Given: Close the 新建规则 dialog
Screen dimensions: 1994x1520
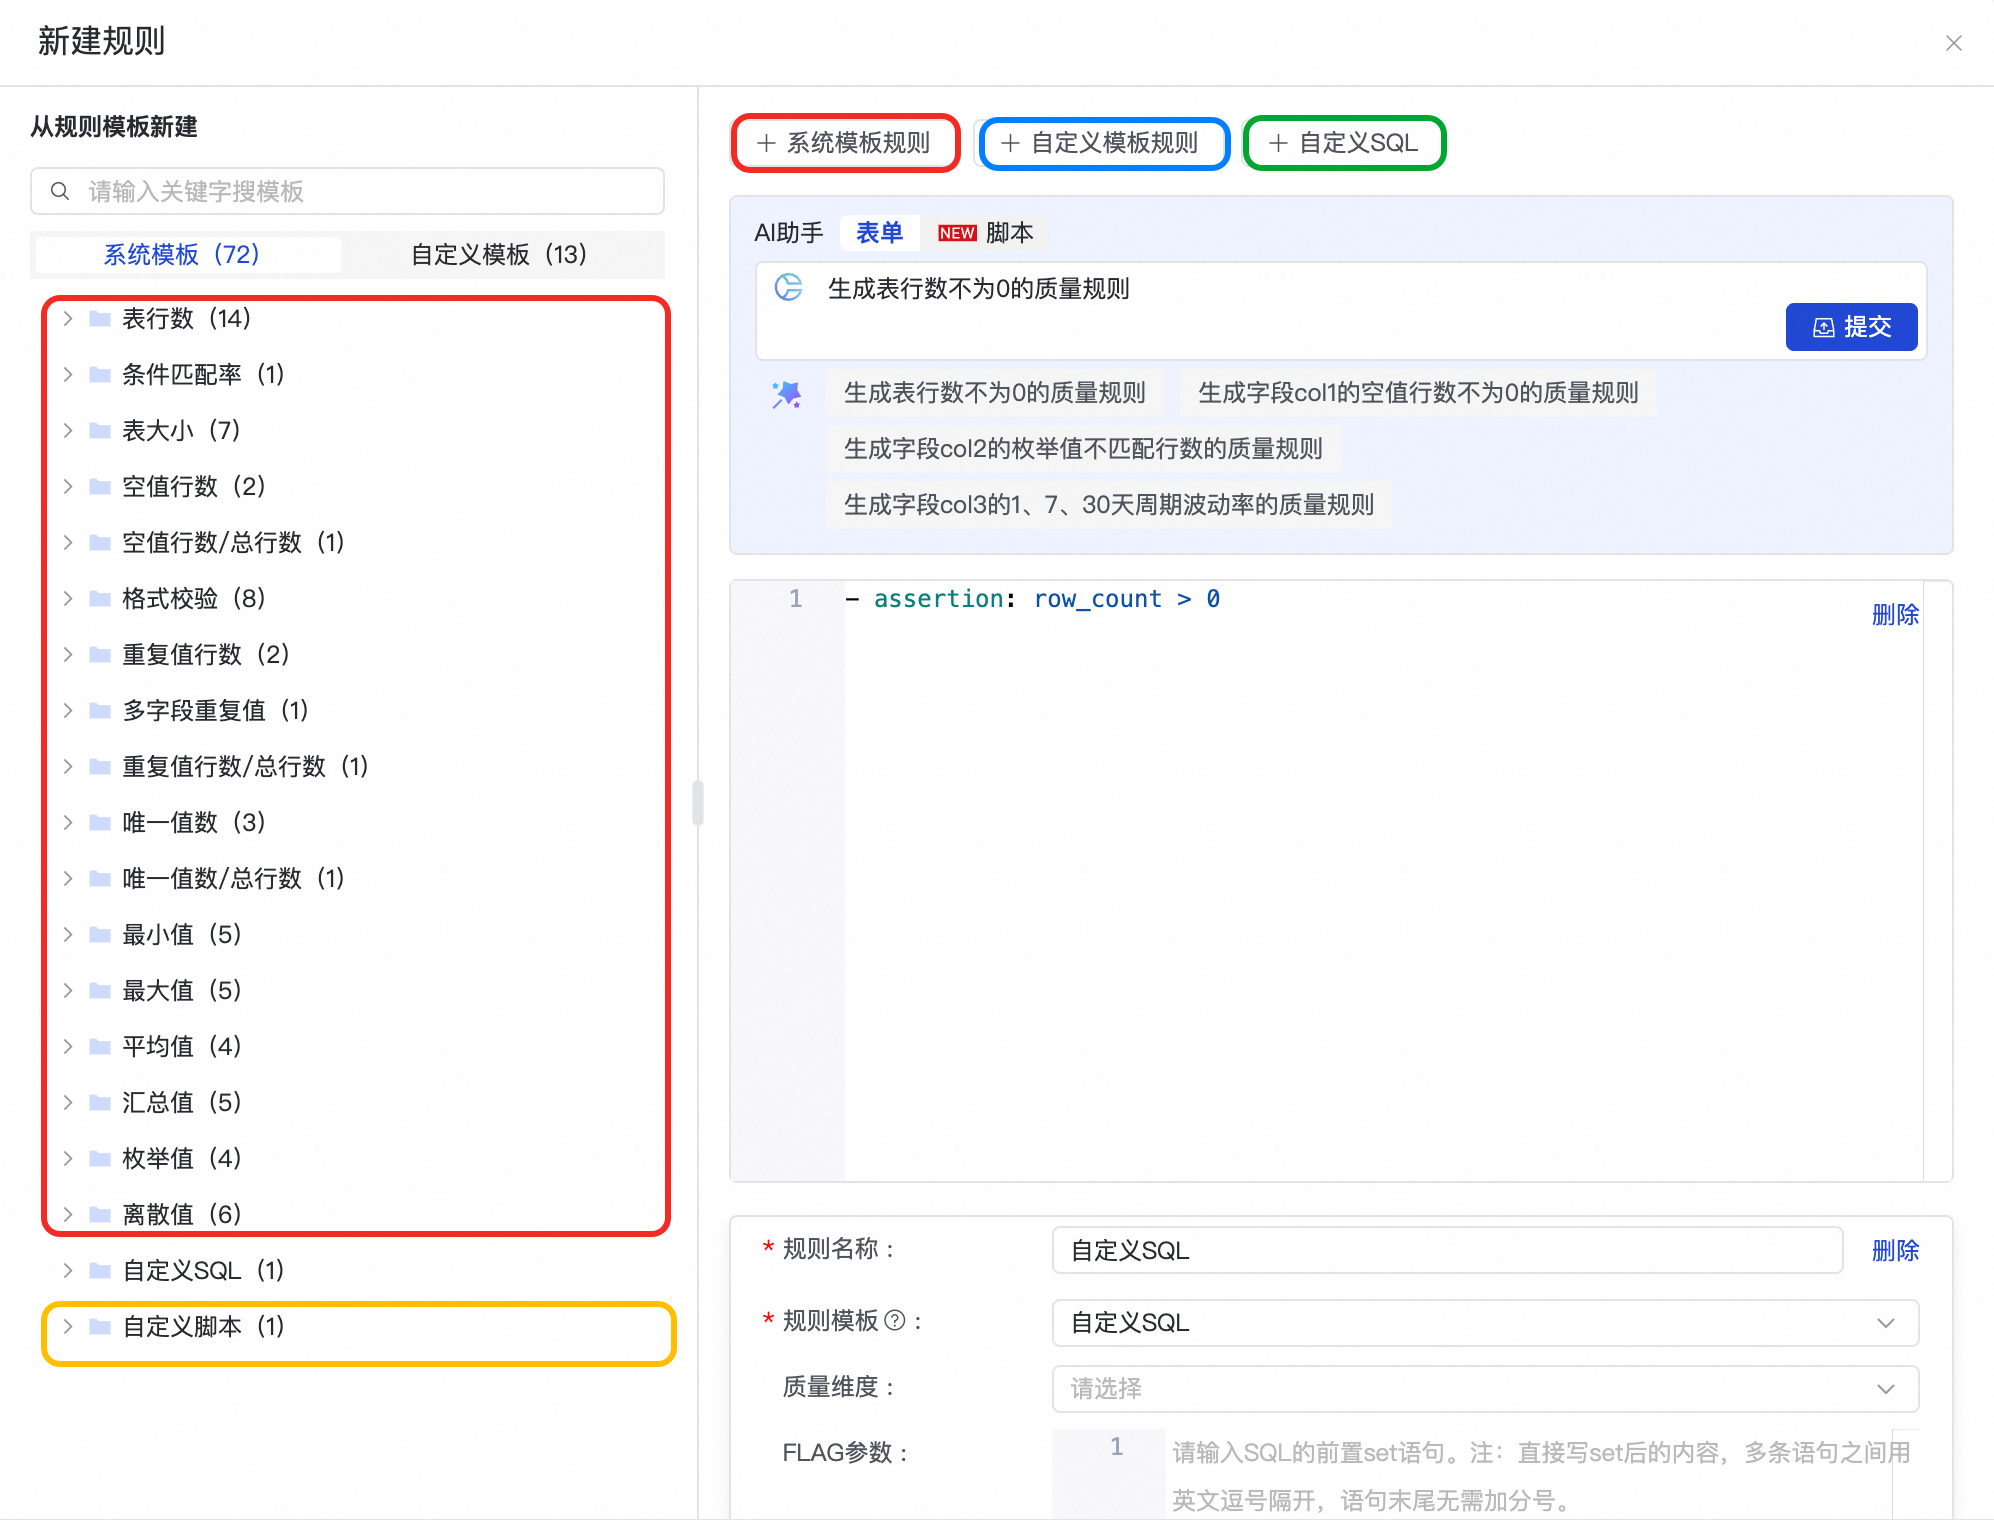Looking at the screenshot, I should coord(1953,43).
